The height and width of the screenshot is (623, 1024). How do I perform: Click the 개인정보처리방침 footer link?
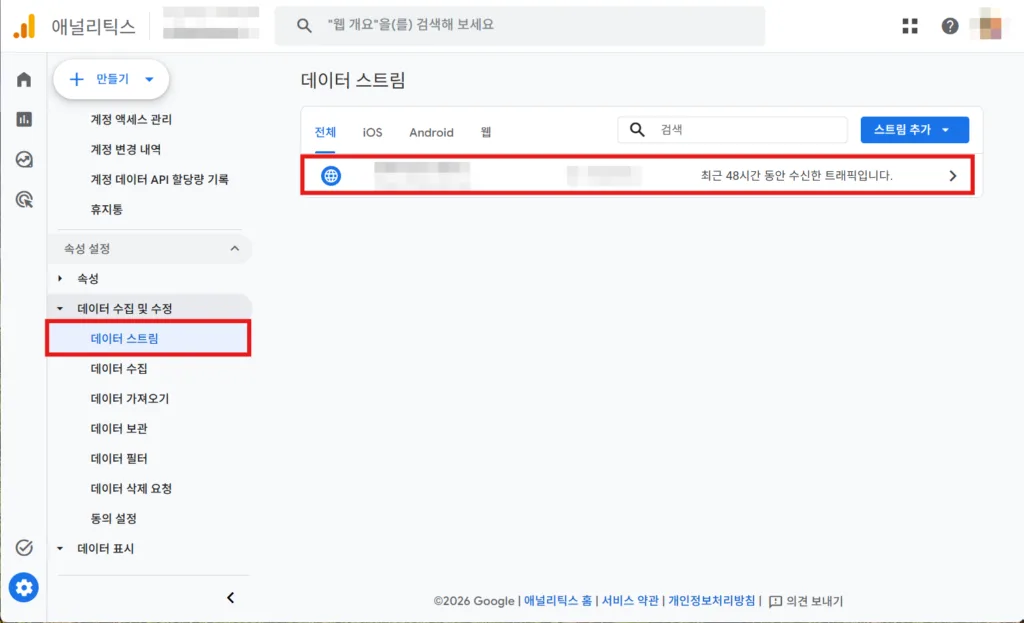[x=711, y=601]
